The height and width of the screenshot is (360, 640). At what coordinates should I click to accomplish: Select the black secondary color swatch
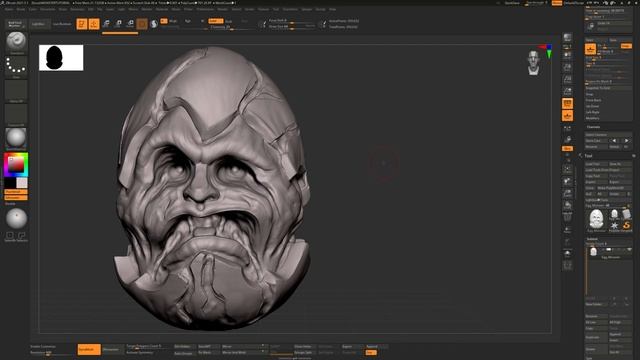click(10, 183)
